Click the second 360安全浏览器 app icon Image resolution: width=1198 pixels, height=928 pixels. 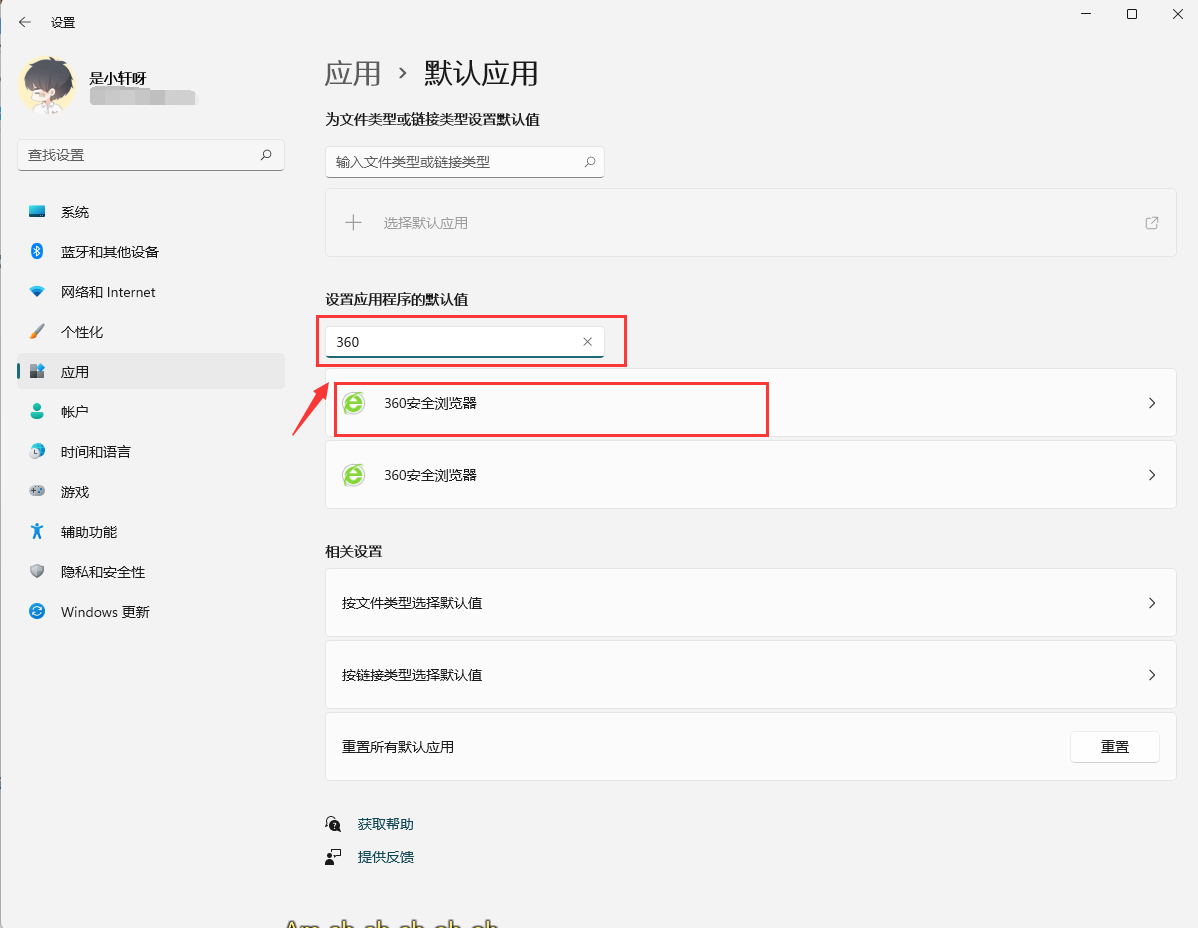click(353, 475)
